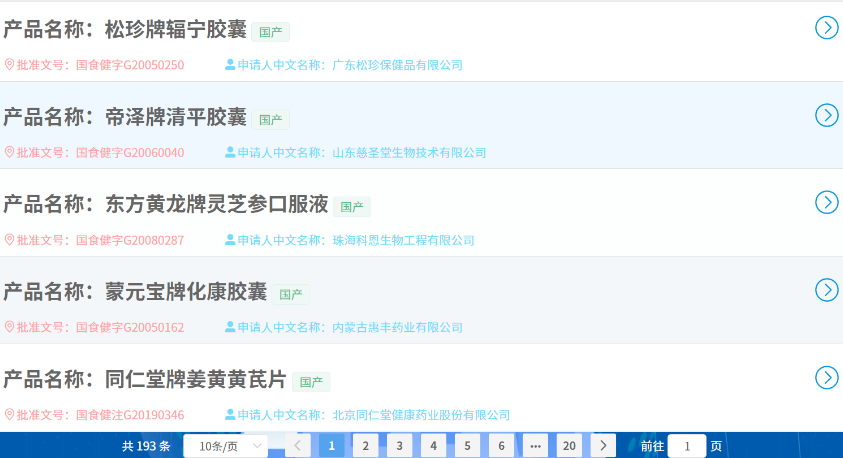843x458 pixels.
Task: Expand the 10条/页 page size dropdown
Action: click(x=225, y=446)
